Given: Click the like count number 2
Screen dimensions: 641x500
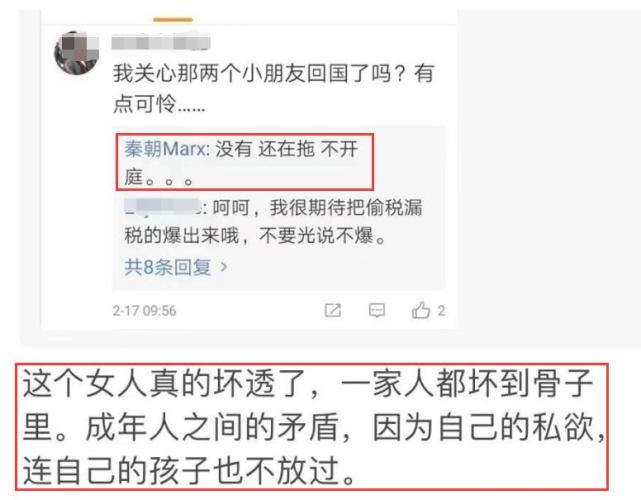Looking at the screenshot, I should [x=441, y=311].
